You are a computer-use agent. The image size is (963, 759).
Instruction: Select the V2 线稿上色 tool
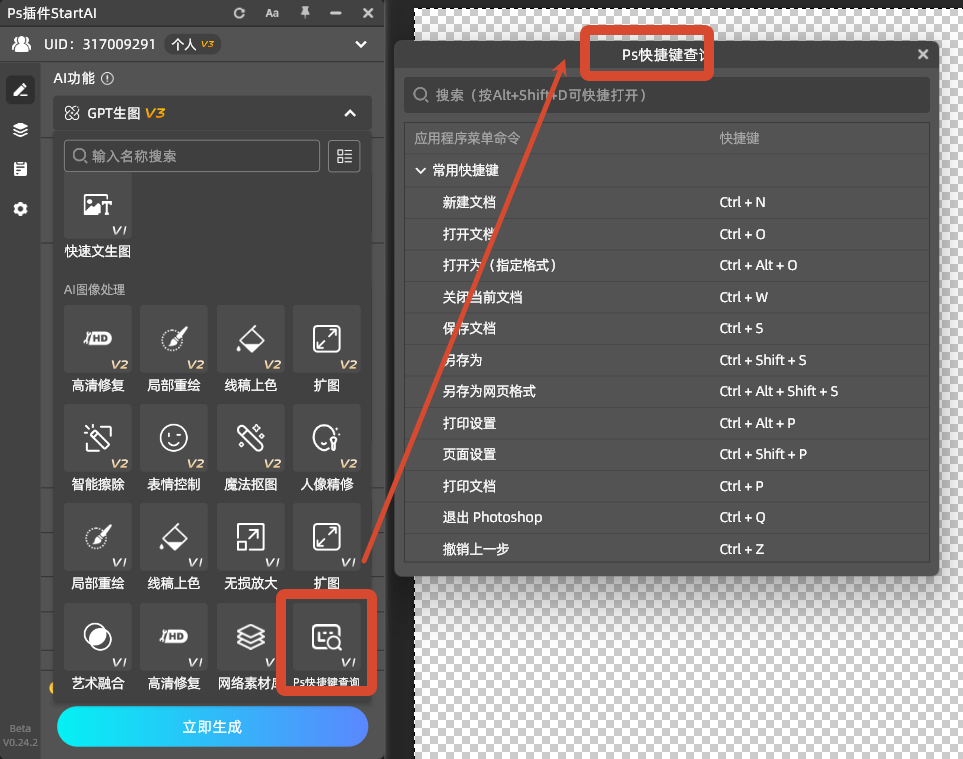click(251, 349)
